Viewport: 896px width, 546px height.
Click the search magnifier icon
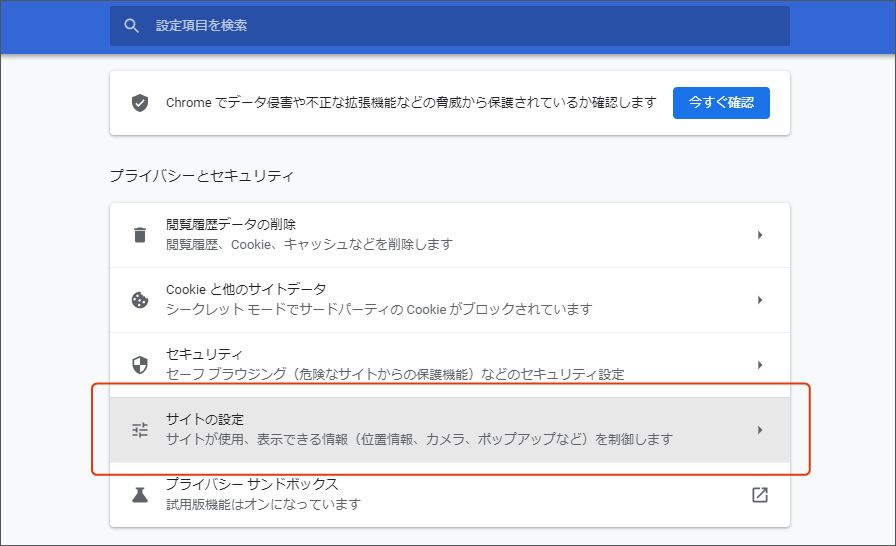point(131,26)
